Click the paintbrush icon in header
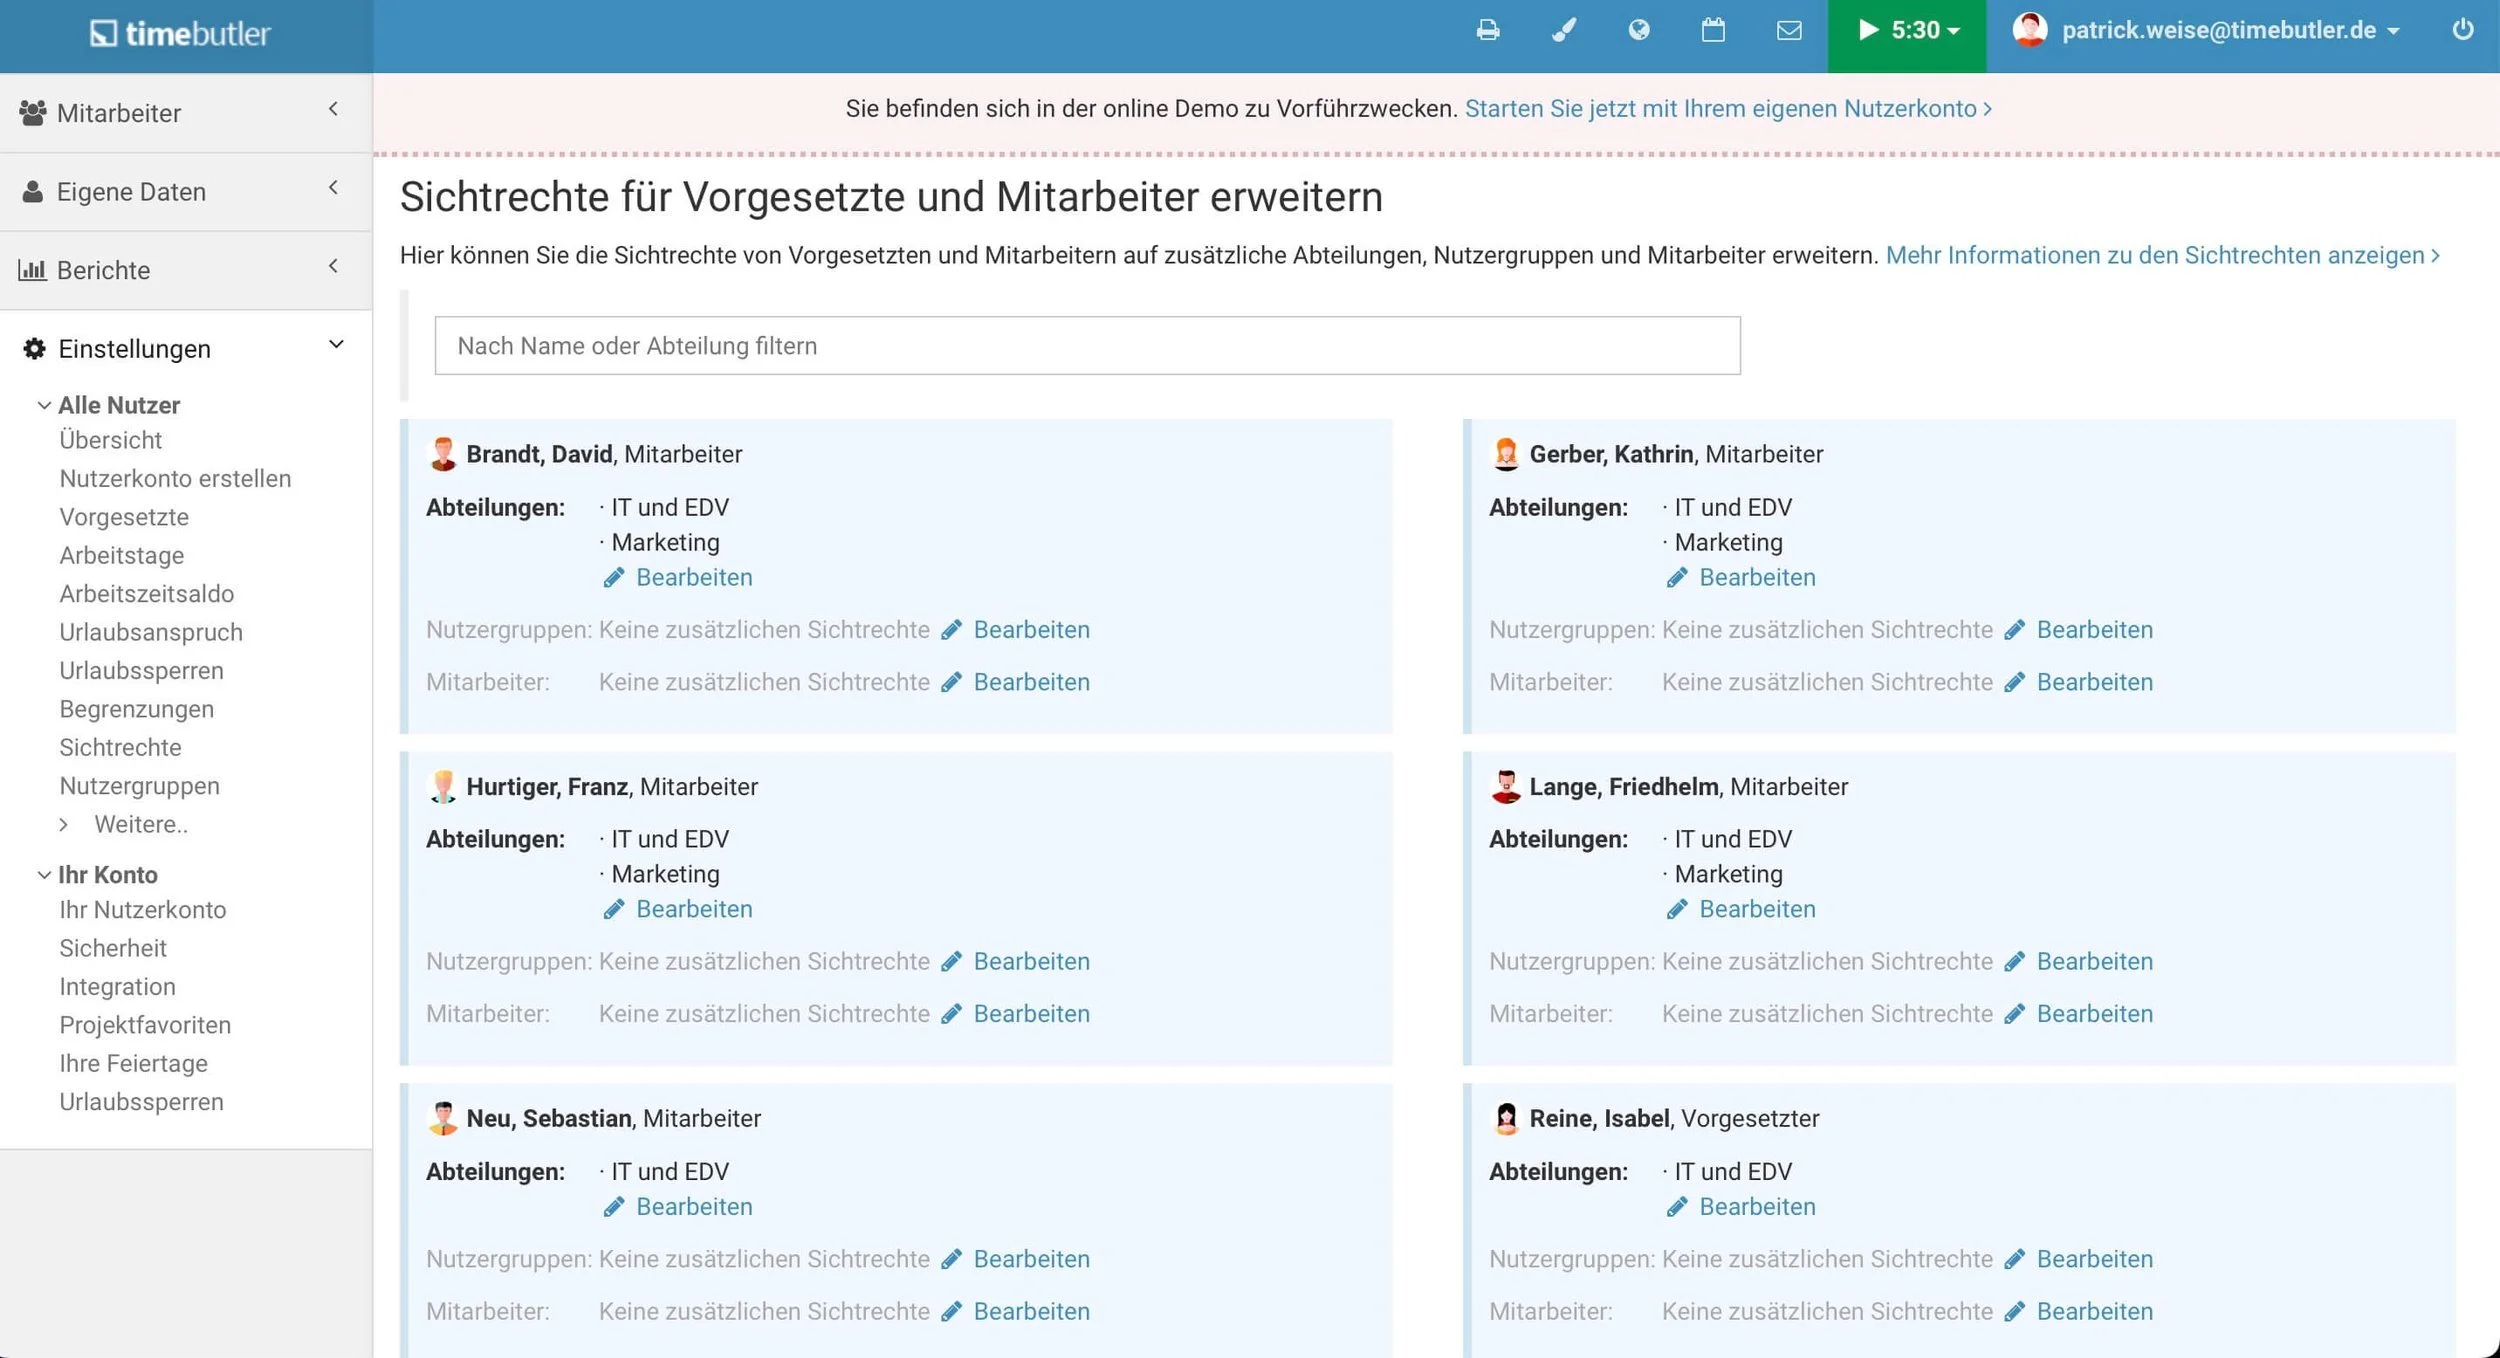 pyautogui.click(x=1563, y=30)
